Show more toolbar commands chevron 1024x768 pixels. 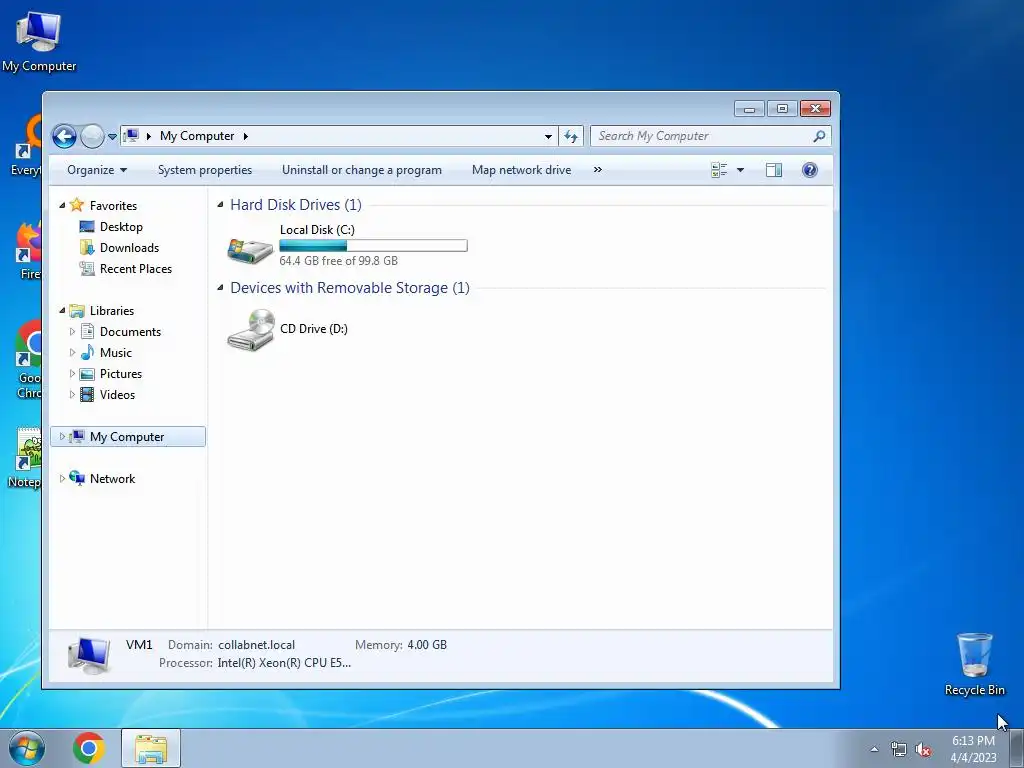pos(597,170)
